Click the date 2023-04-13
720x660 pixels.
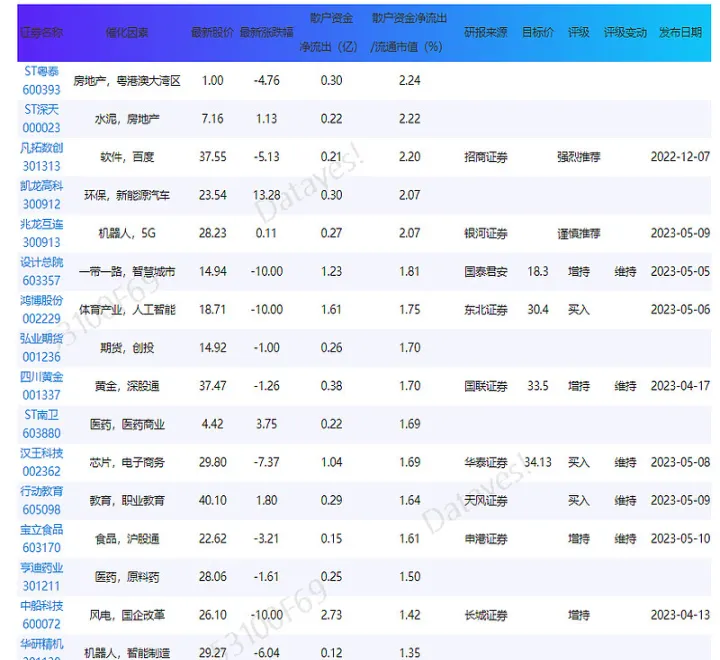pyautogui.click(x=680, y=615)
